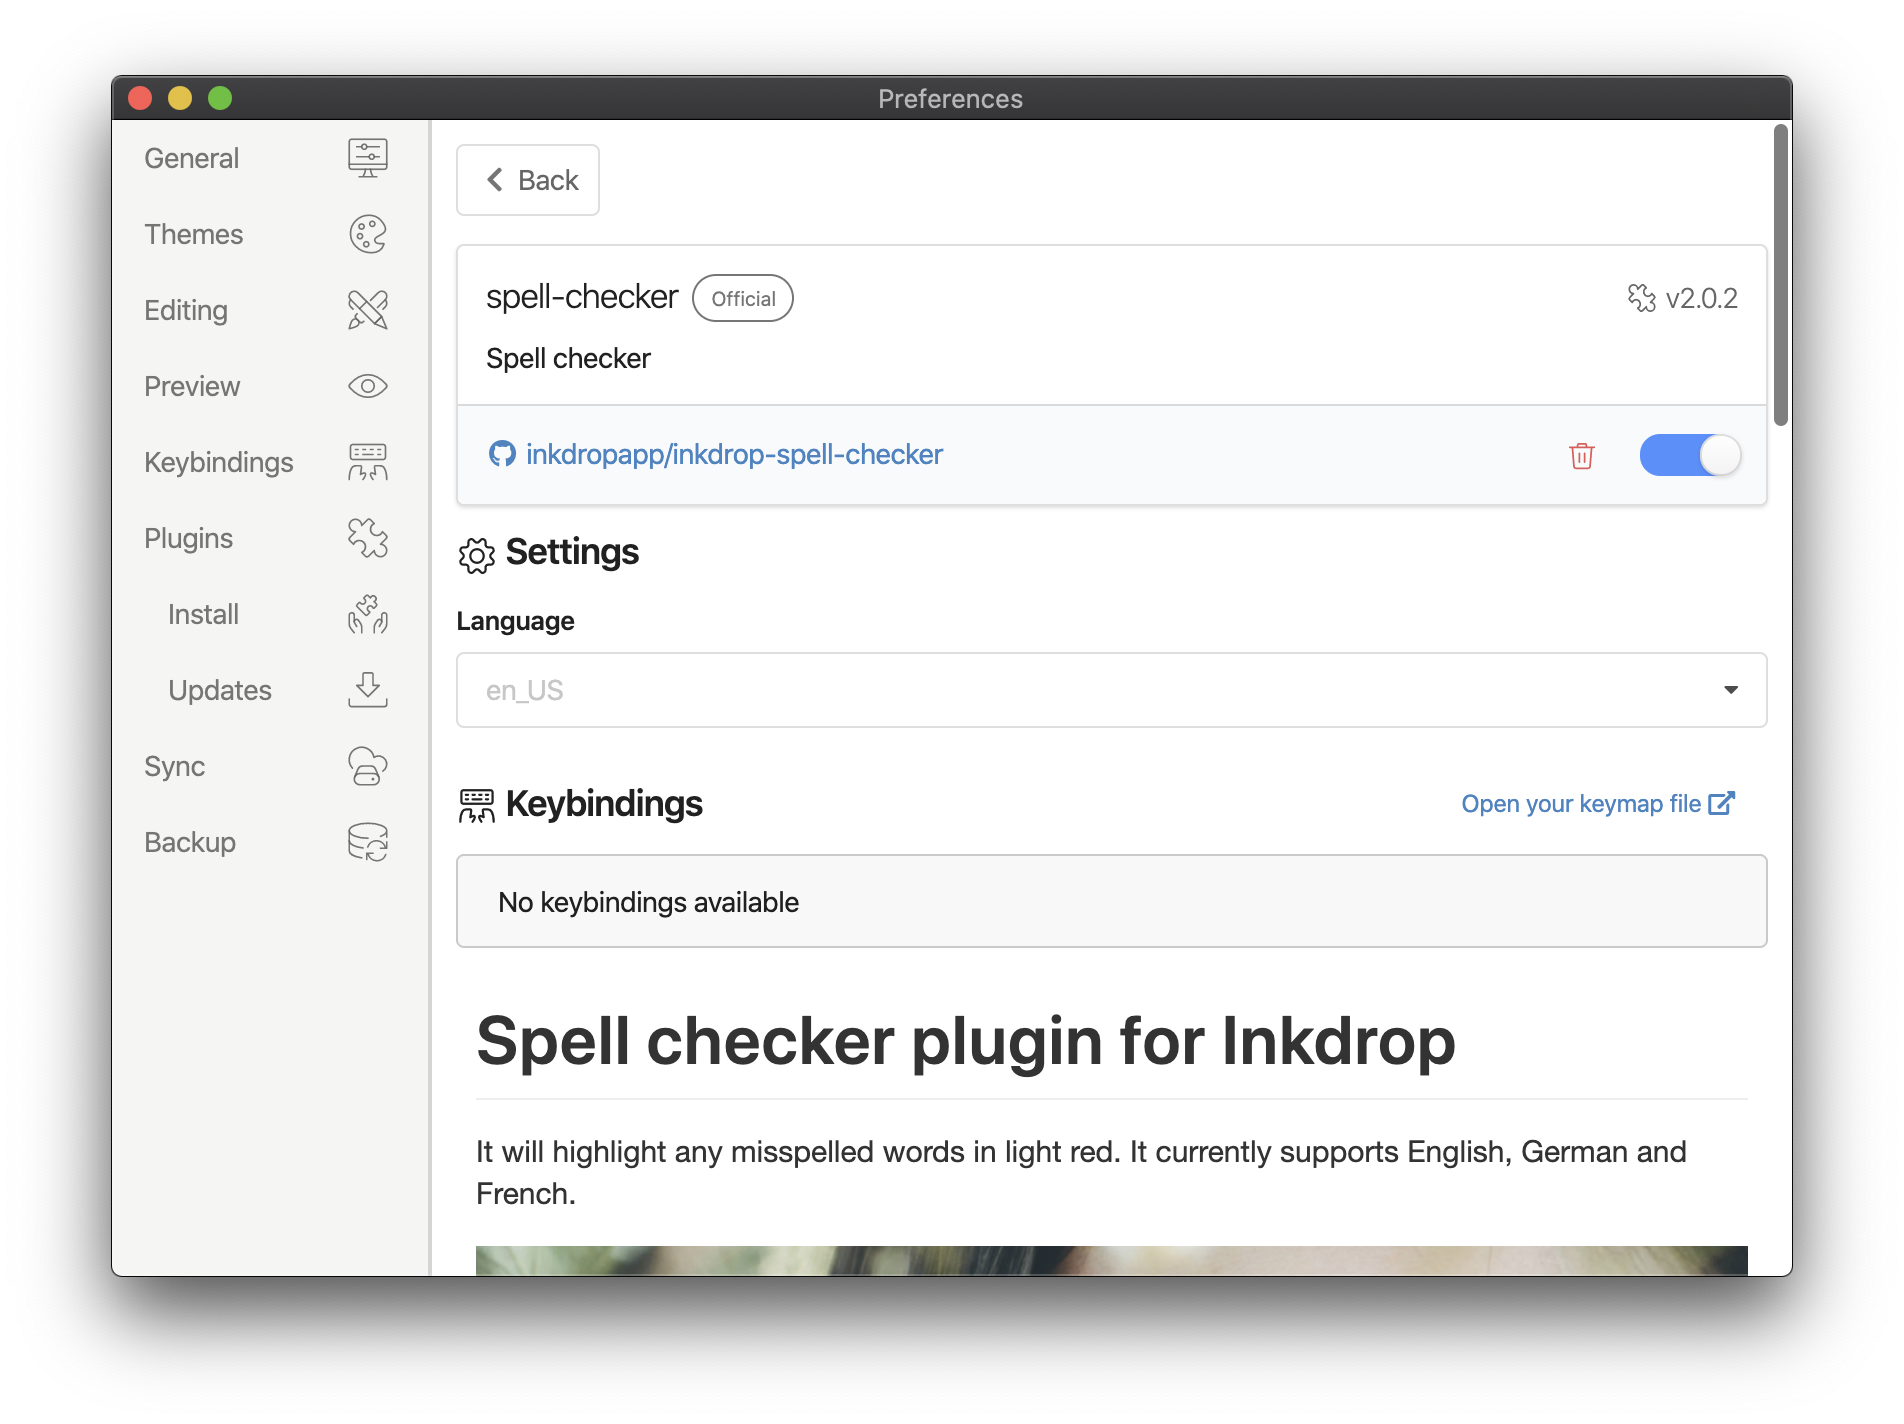Viewport: 1904px width, 1424px height.
Task: Click the trash icon to uninstall plugin
Action: click(1581, 455)
